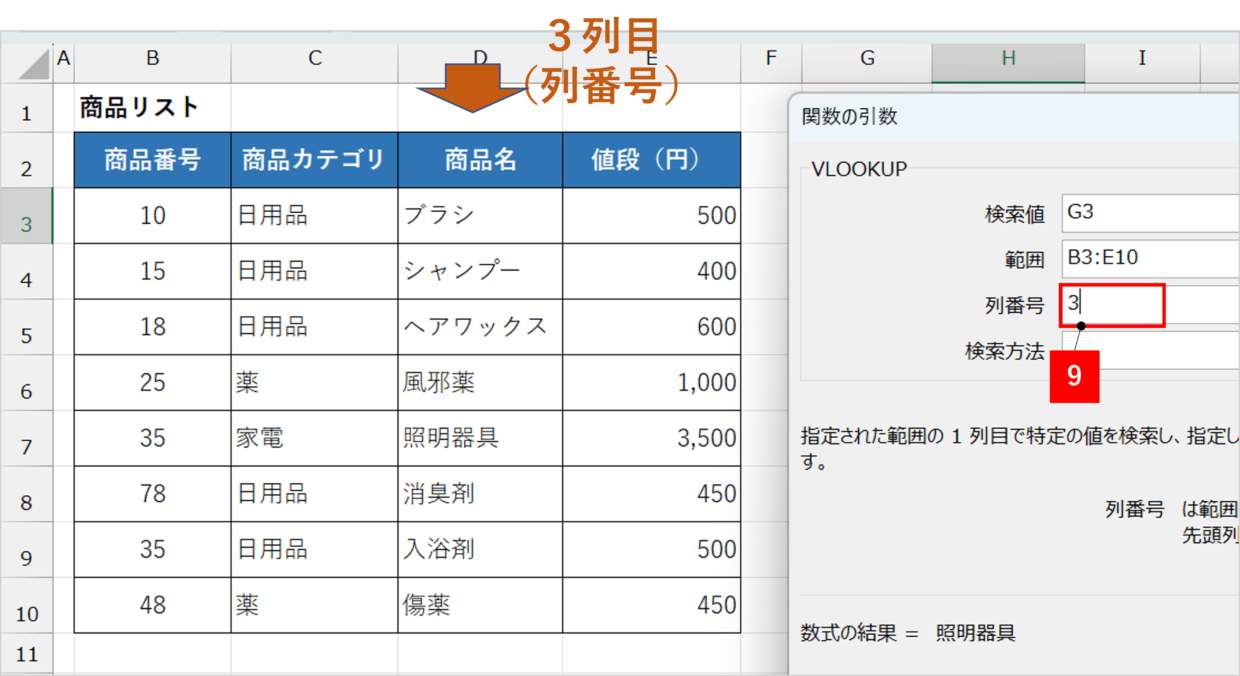Click the 600 price cell

click(651, 326)
